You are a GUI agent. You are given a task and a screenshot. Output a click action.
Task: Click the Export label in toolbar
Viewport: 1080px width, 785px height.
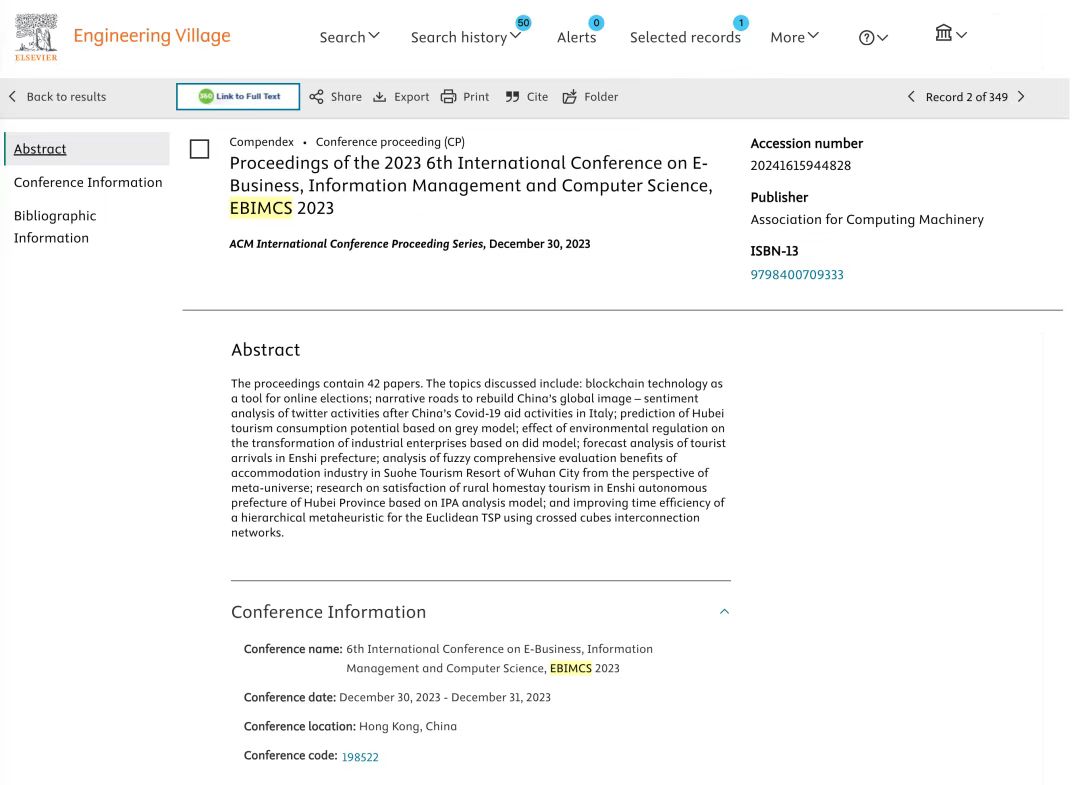pos(411,97)
